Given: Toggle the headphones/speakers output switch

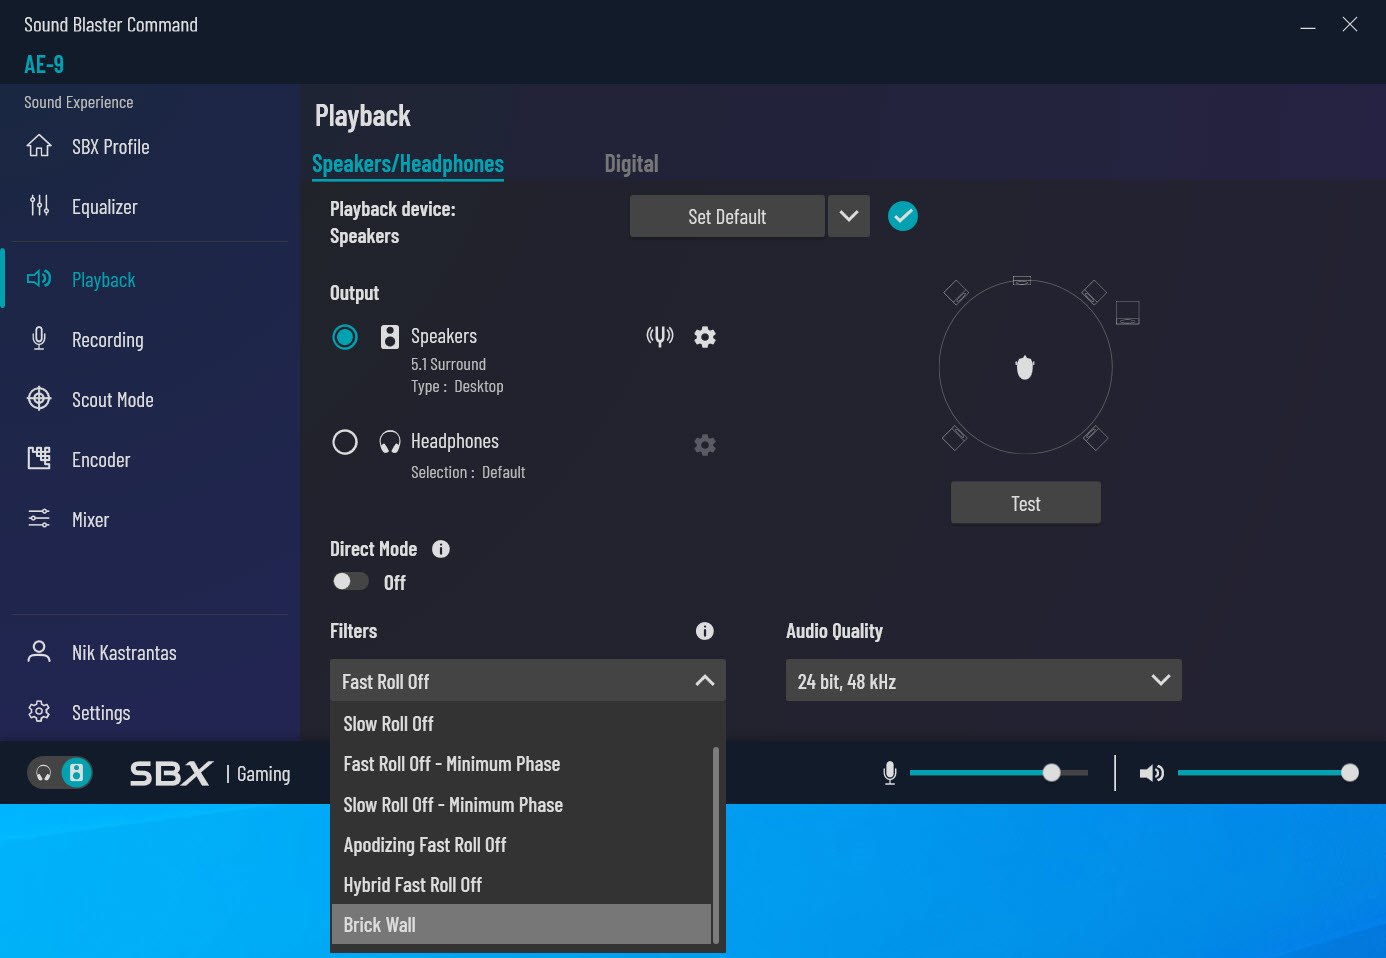Looking at the screenshot, I should [60, 773].
